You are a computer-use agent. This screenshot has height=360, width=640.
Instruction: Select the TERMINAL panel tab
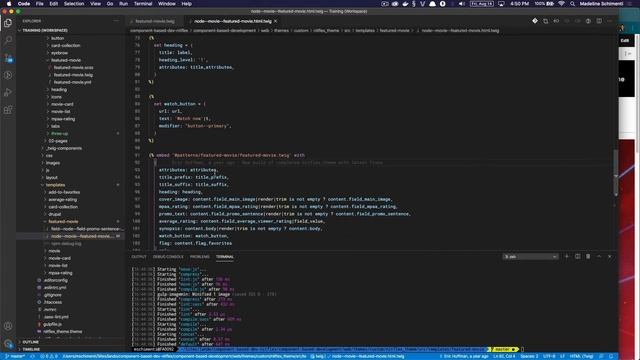[225, 257]
